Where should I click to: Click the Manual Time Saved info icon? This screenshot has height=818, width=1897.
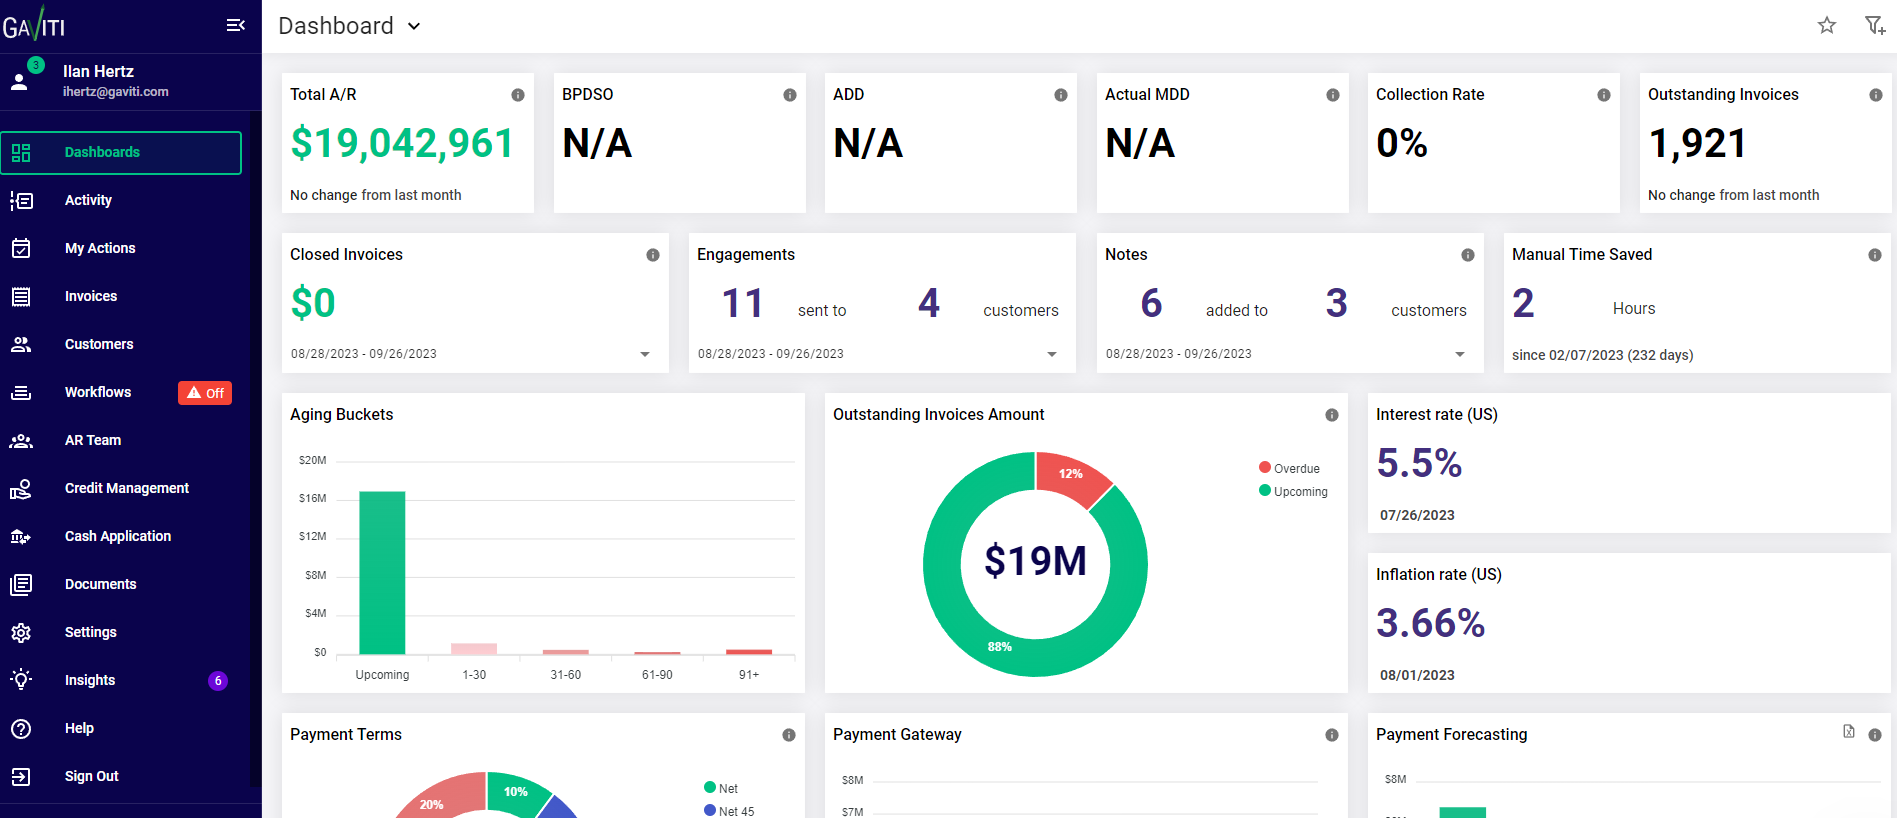(1875, 255)
